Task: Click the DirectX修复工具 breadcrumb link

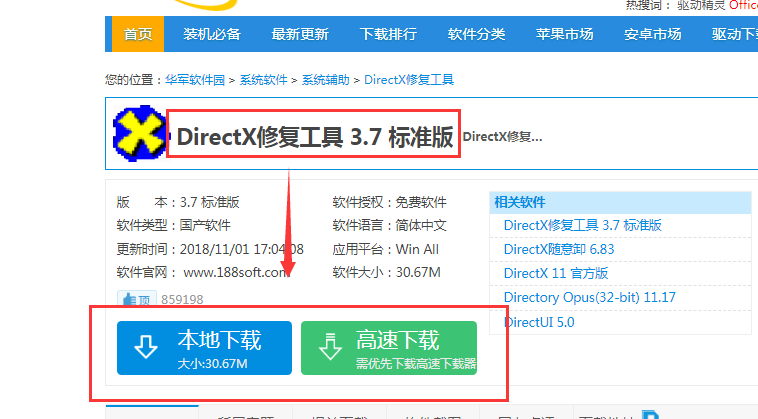Action: click(409, 80)
